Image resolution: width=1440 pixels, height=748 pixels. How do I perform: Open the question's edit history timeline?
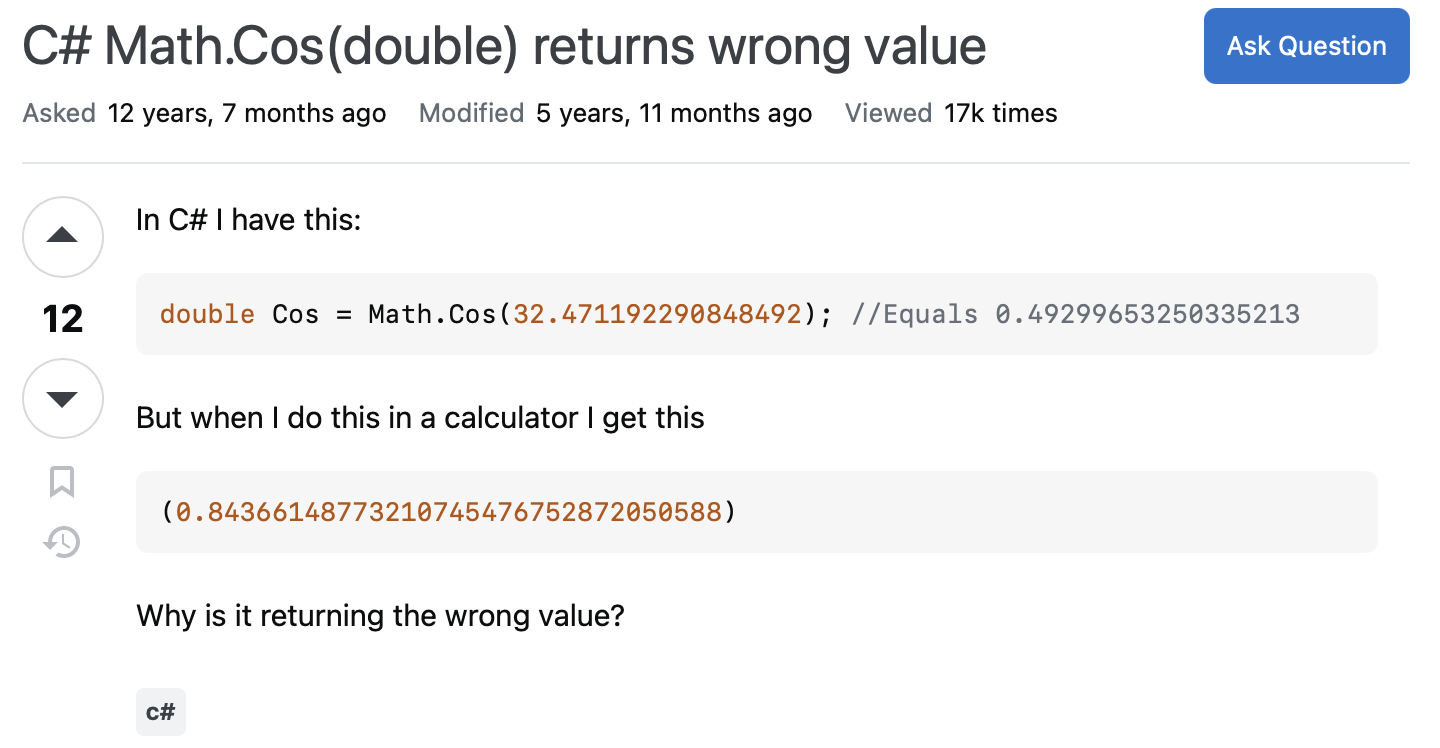coord(62,542)
